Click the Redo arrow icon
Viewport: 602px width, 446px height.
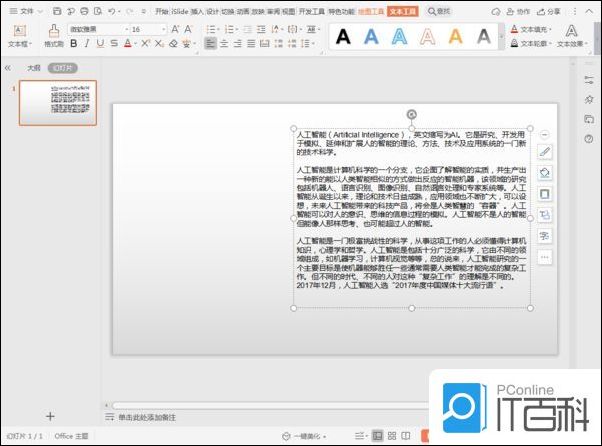(130, 12)
